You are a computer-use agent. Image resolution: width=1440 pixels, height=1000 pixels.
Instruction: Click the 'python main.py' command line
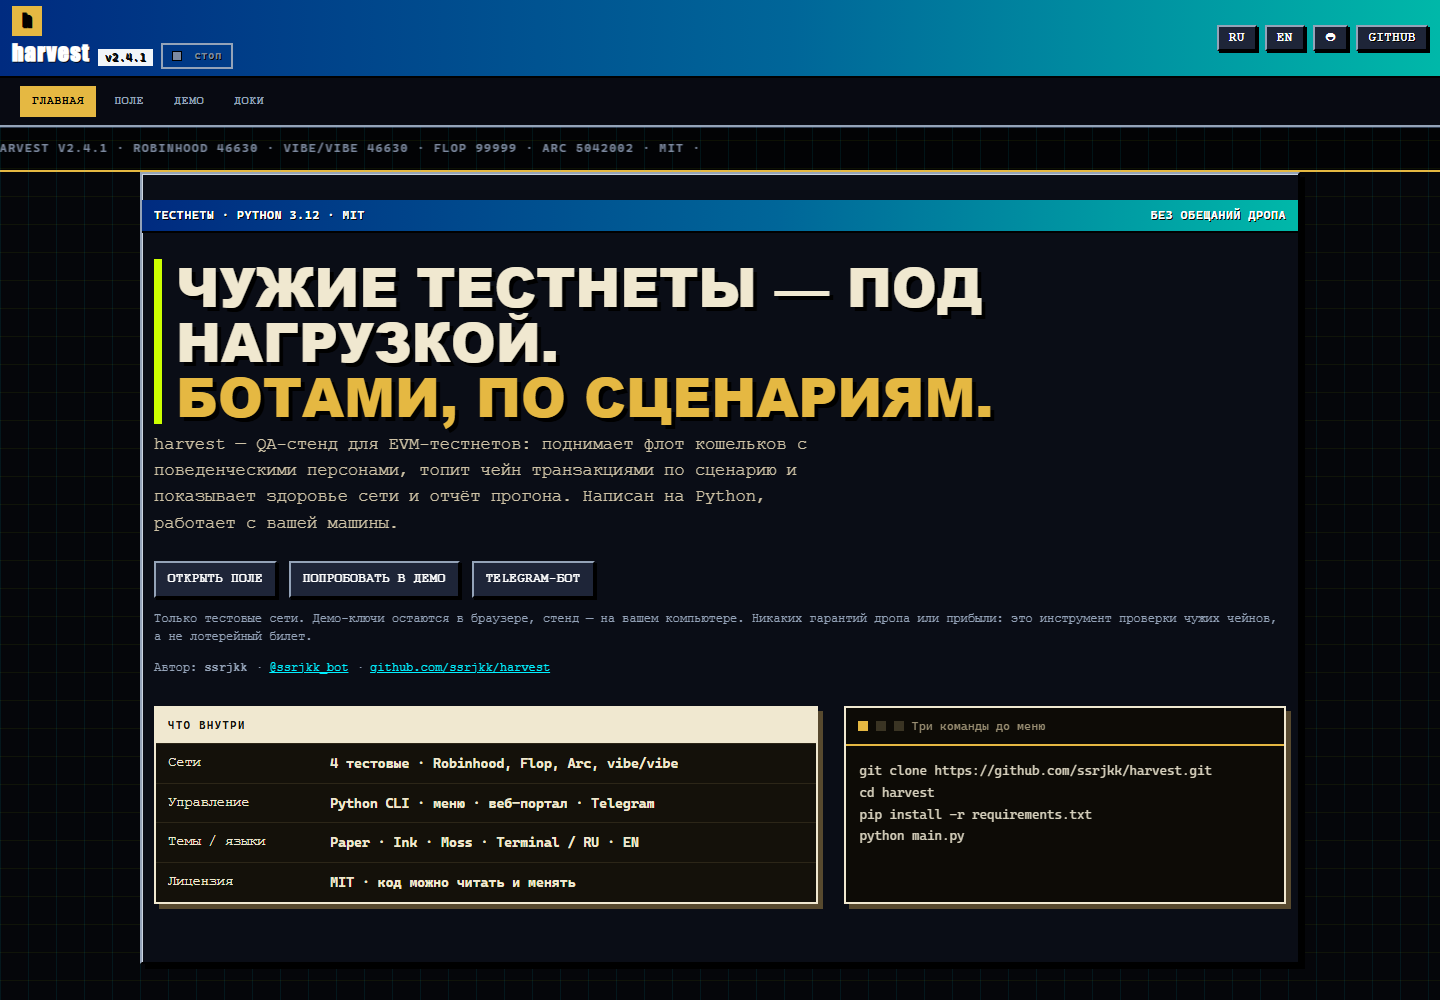tap(912, 836)
